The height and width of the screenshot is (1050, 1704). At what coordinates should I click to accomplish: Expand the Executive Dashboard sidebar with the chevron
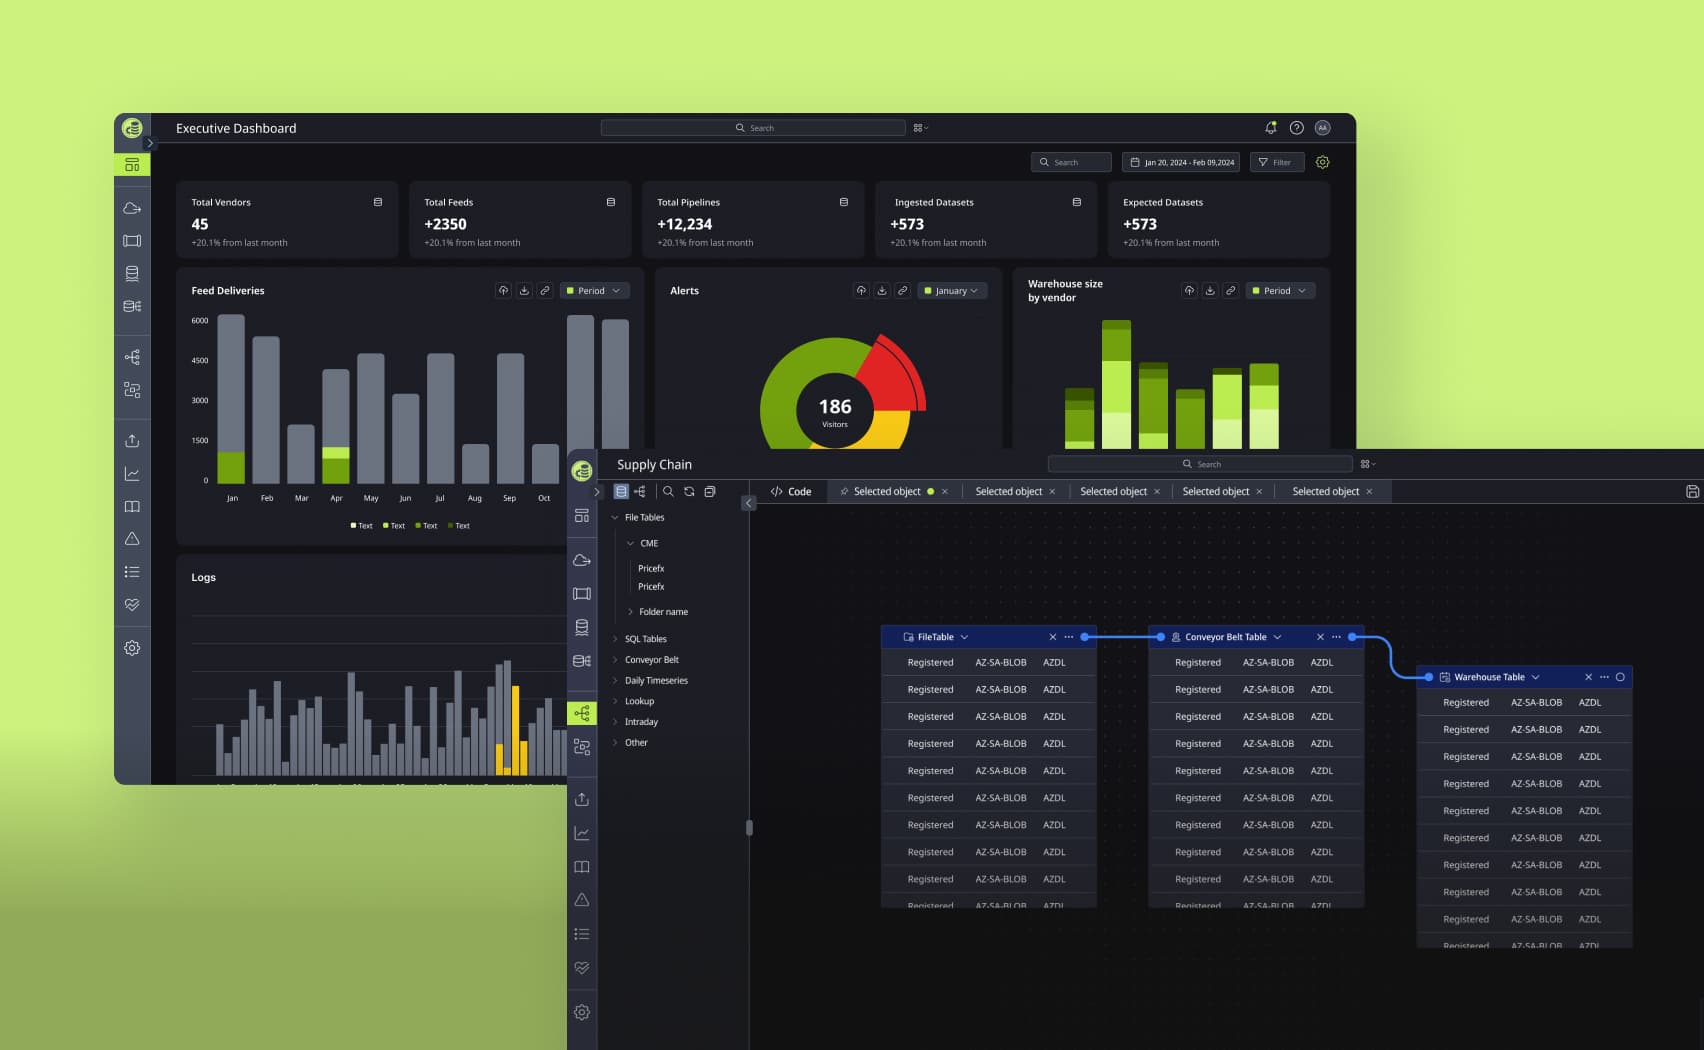coord(150,144)
